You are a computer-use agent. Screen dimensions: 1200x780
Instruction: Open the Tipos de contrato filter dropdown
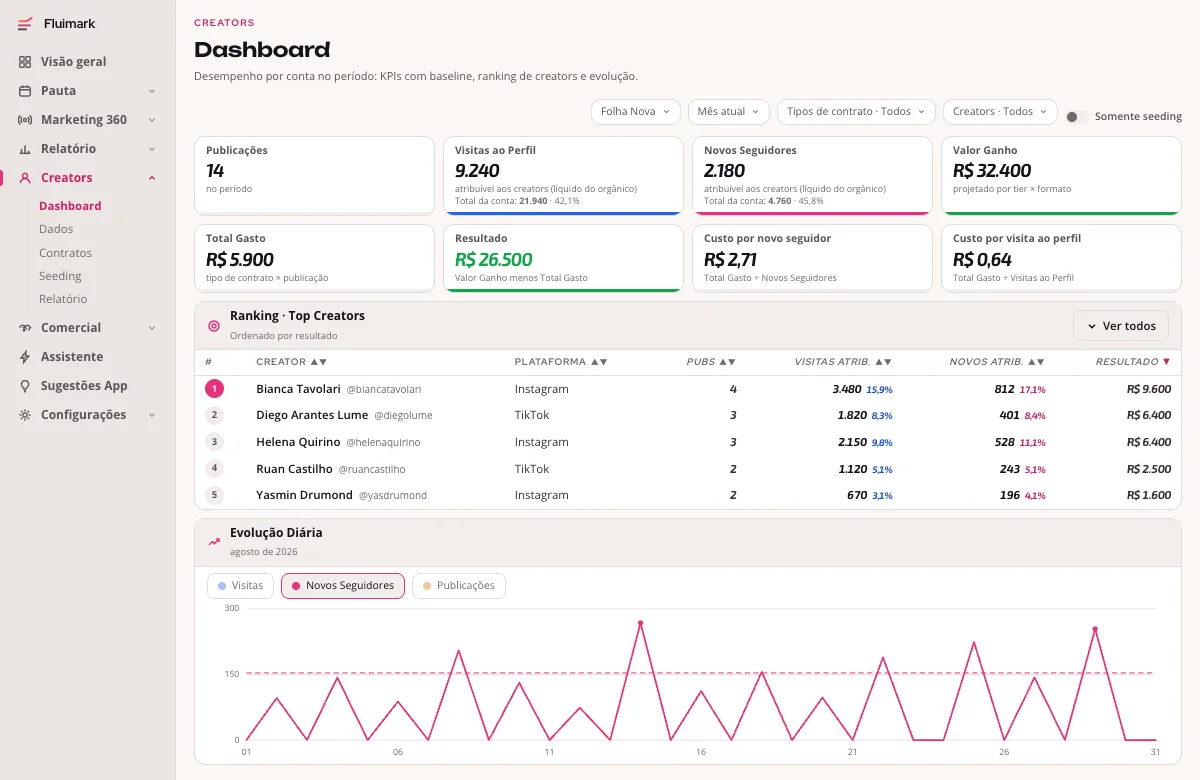pyautogui.click(x=856, y=112)
